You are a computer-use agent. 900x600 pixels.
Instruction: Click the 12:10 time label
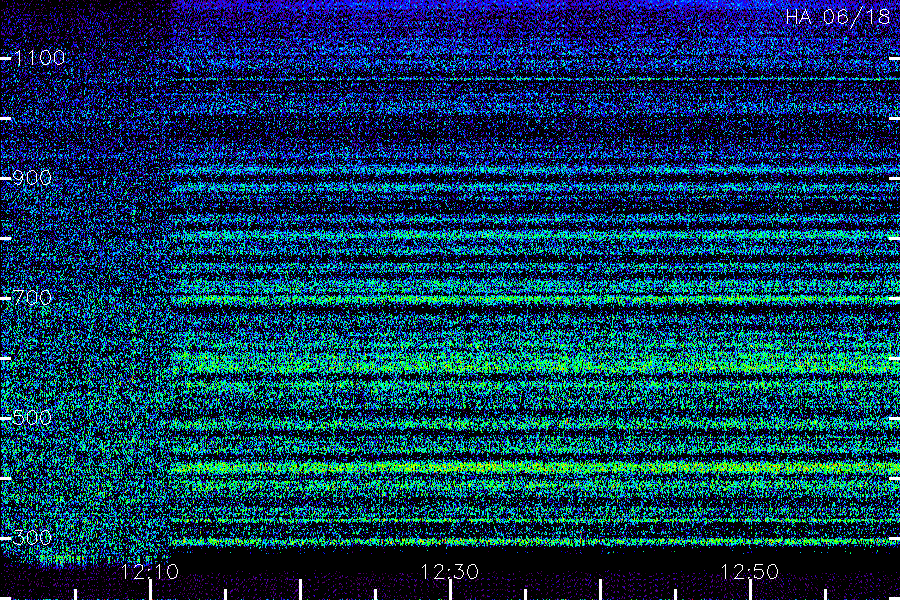coord(150,571)
